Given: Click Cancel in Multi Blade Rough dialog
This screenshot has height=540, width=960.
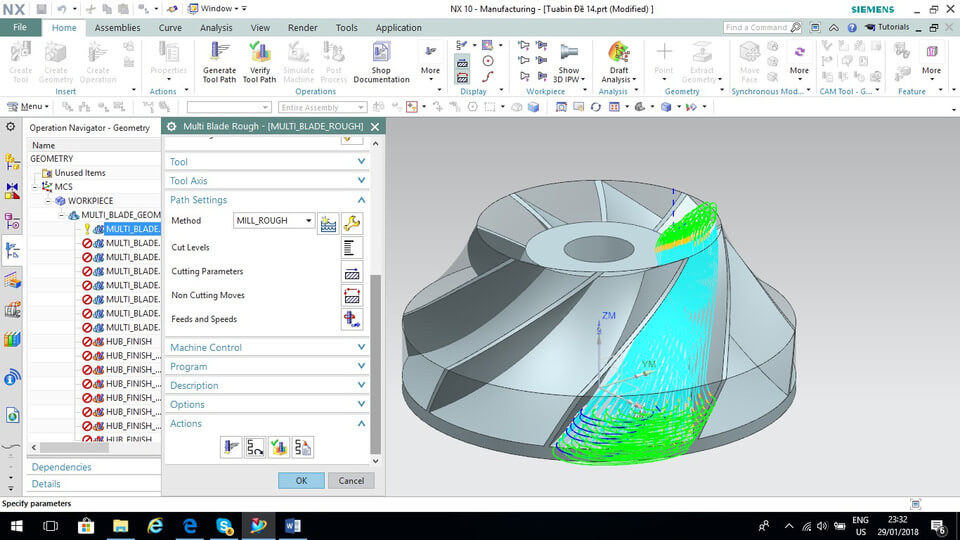Looking at the screenshot, I should point(351,481).
